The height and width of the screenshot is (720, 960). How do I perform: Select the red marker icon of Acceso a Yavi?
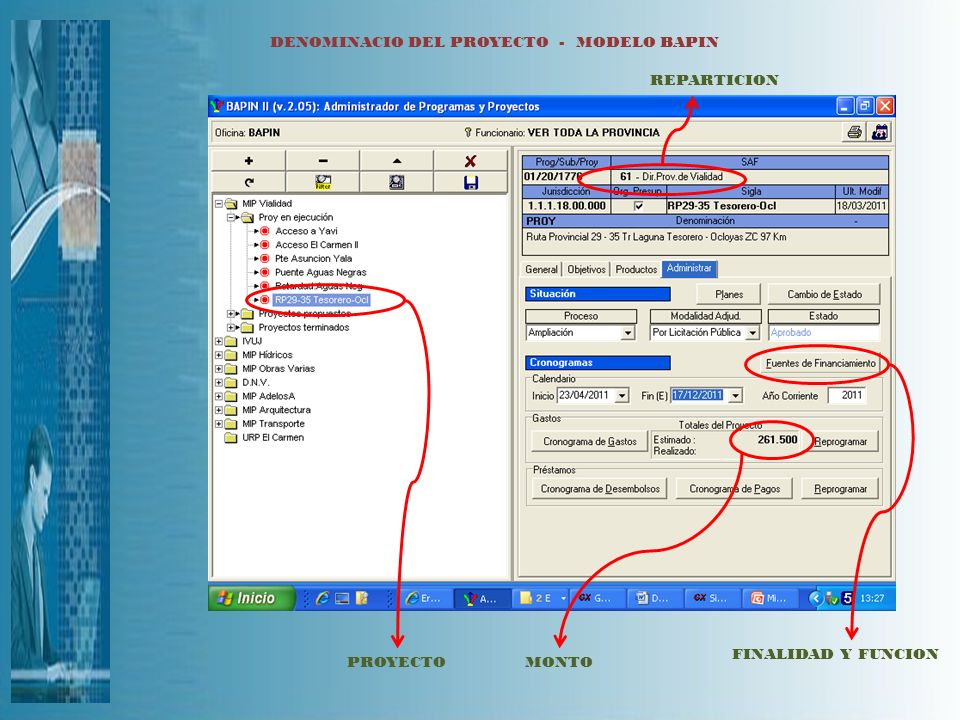pos(264,231)
